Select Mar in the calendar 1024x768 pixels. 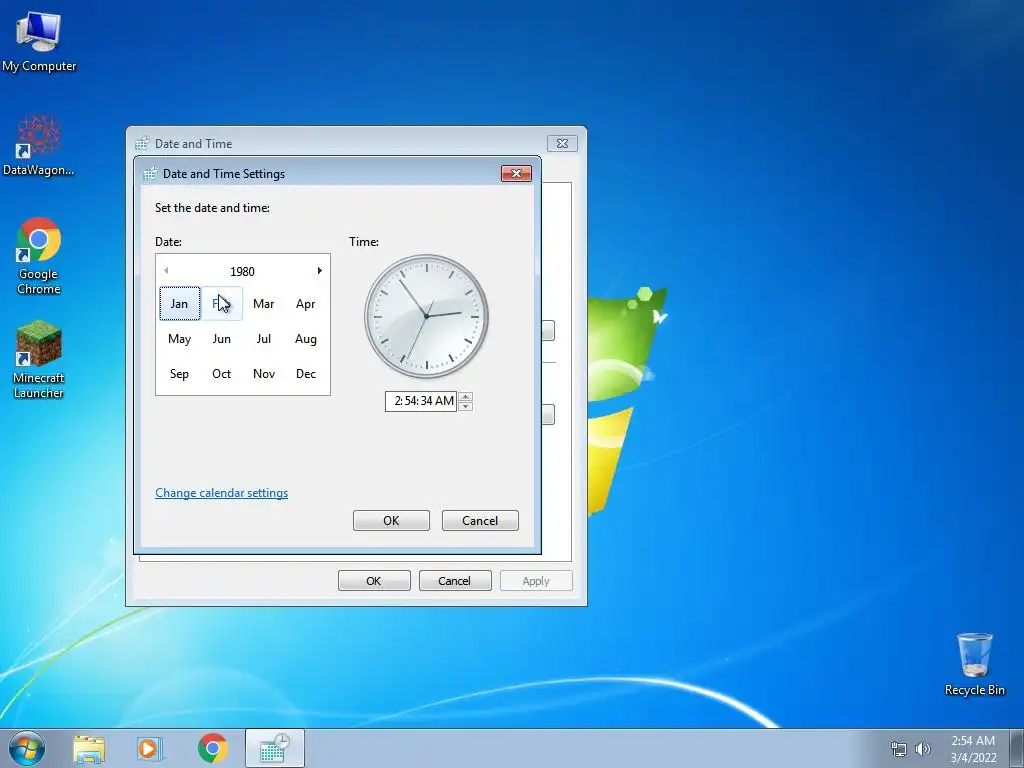pos(264,304)
